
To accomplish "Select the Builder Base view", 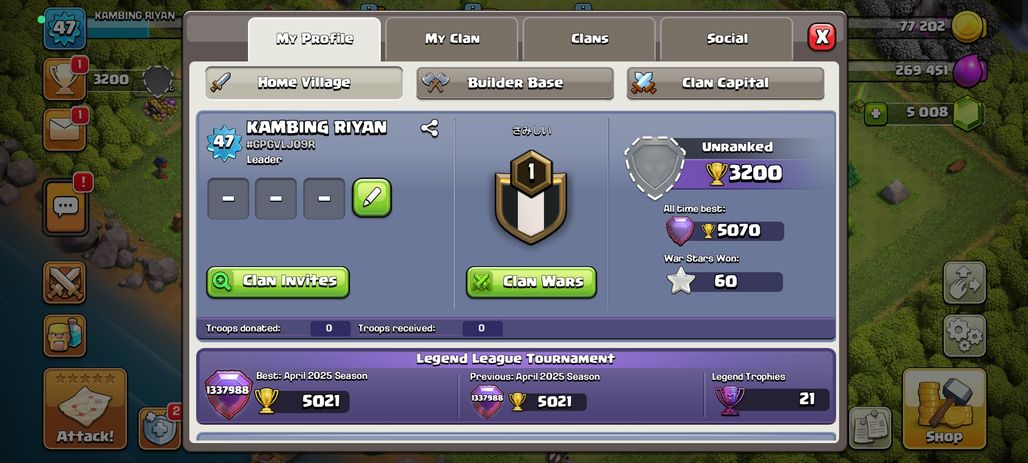I will pyautogui.click(x=515, y=83).
